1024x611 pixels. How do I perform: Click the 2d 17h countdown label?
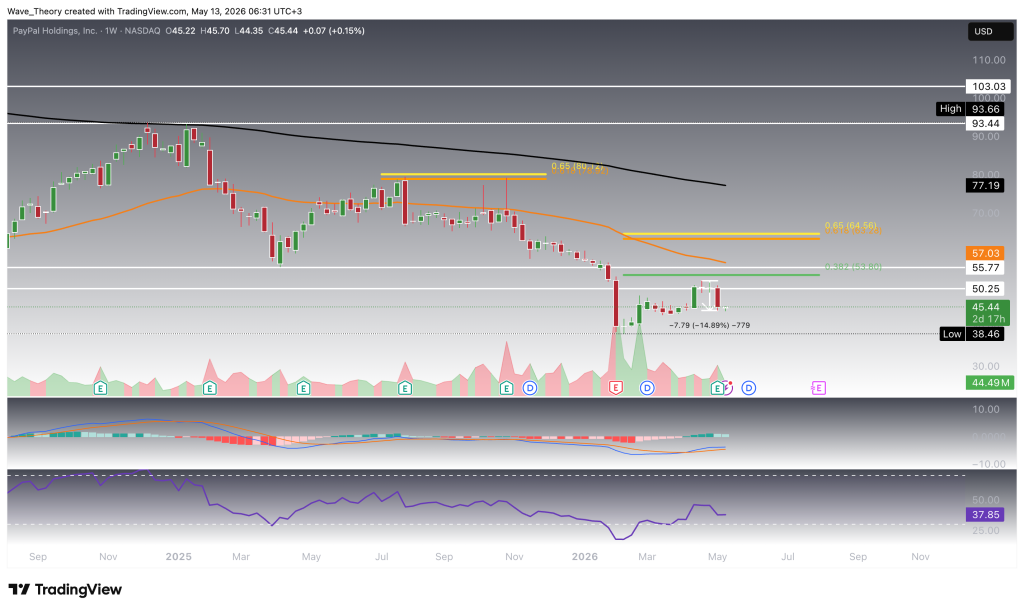(x=988, y=319)
